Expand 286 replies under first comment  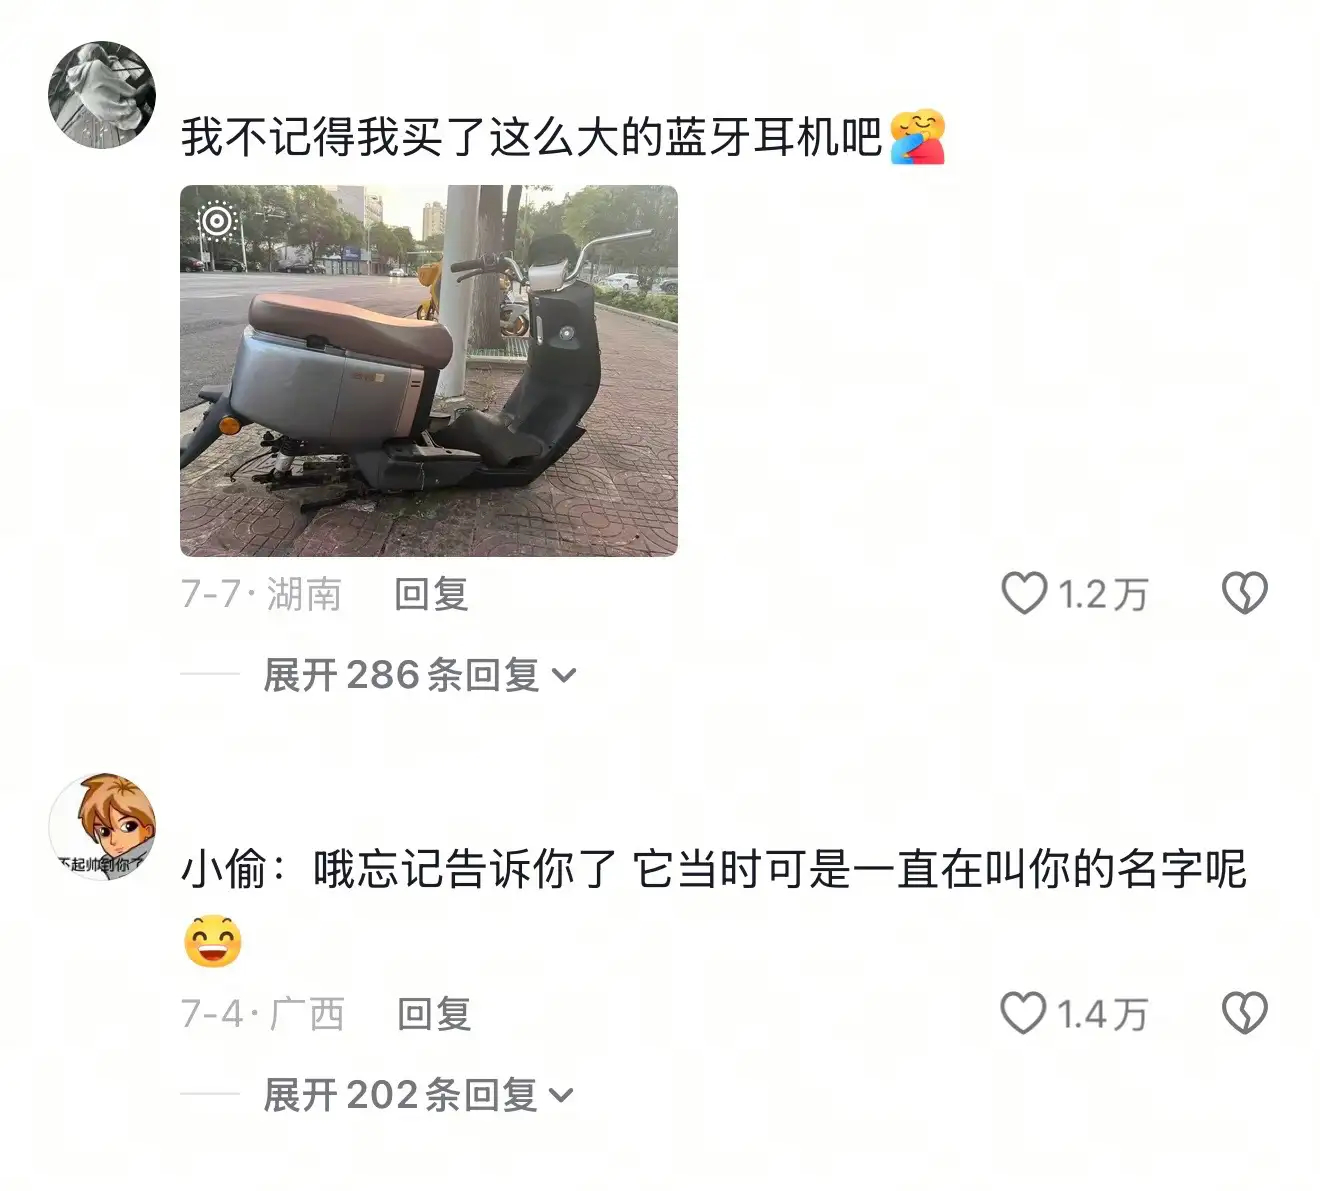[420, 675]
